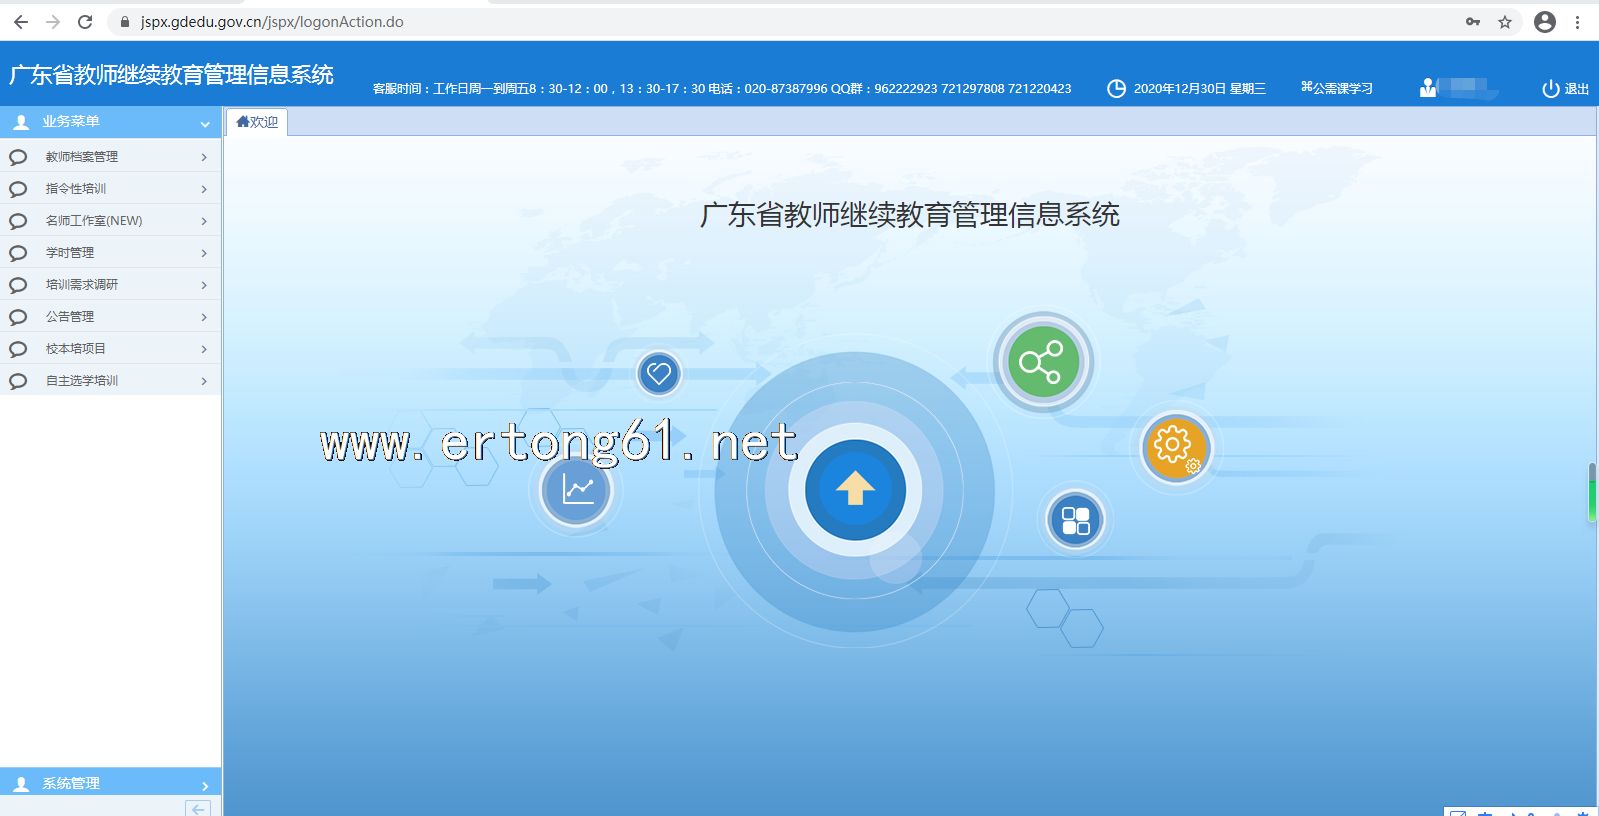Click the central upload arrow icon
This screenshot has width=1599, height=816.
click(855, 490)
